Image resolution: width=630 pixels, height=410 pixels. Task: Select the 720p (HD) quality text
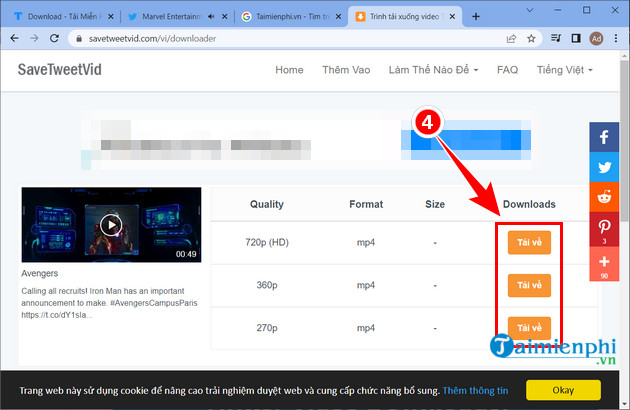click(x=267, y=242)
